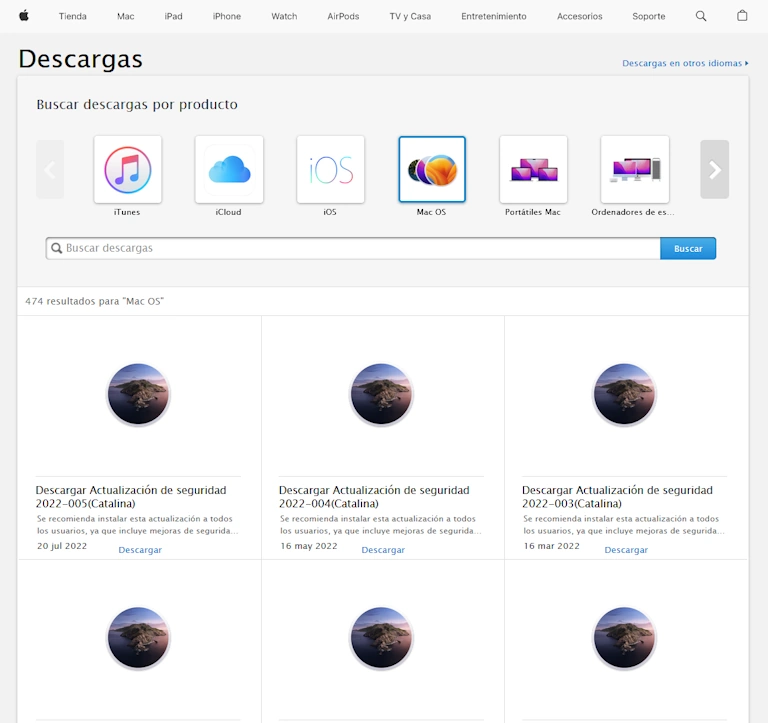Click the iTunes label under icon
The height and width of the screenshot is (723, 768).
127,212
